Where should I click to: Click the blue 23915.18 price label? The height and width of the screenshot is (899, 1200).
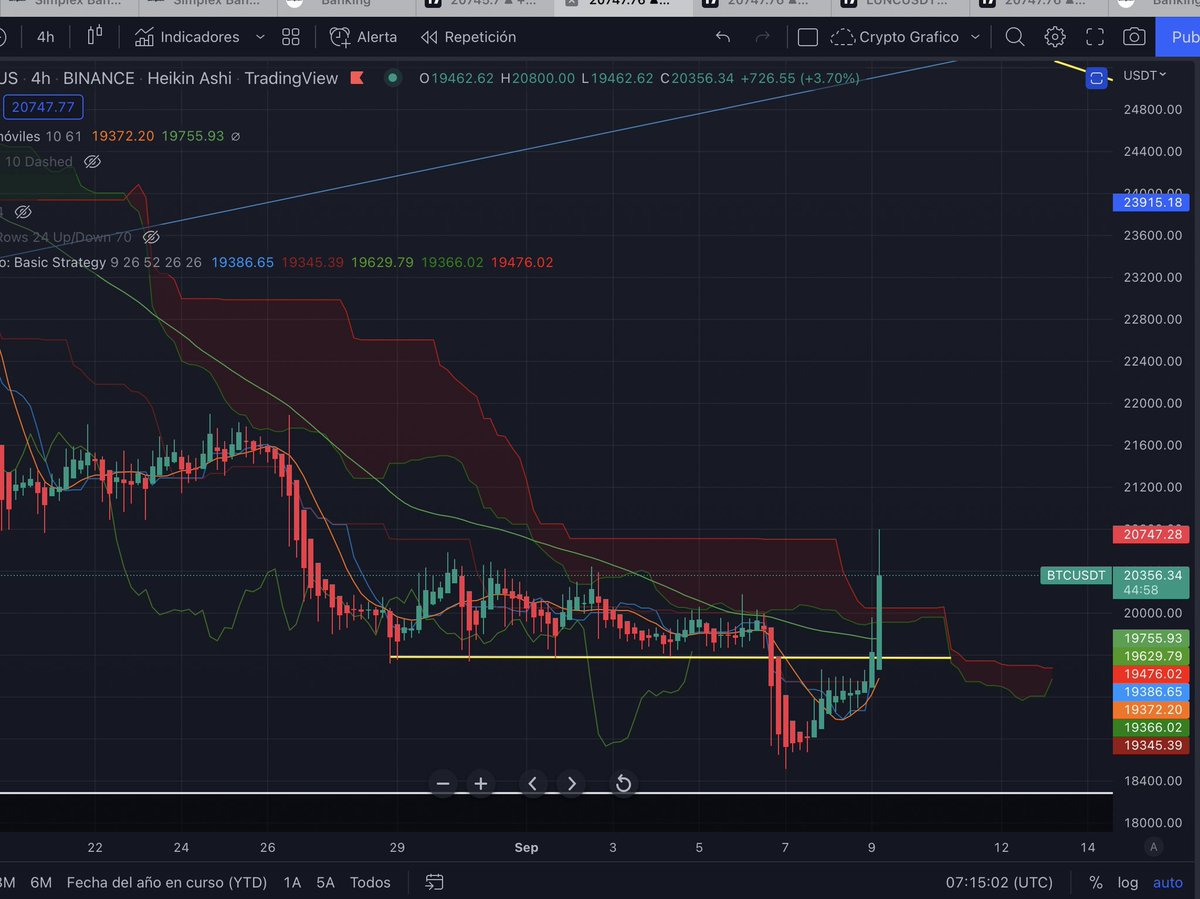[1149, 202]
